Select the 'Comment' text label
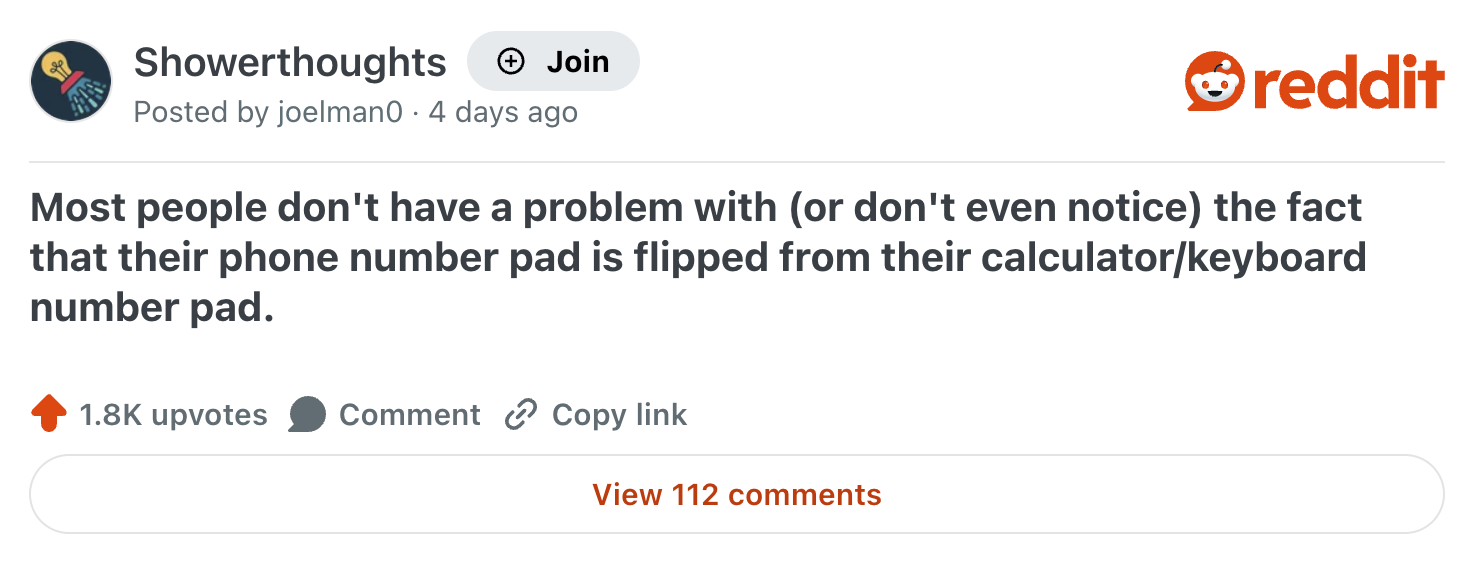1474x582 pixels. (x=410, y=414)
